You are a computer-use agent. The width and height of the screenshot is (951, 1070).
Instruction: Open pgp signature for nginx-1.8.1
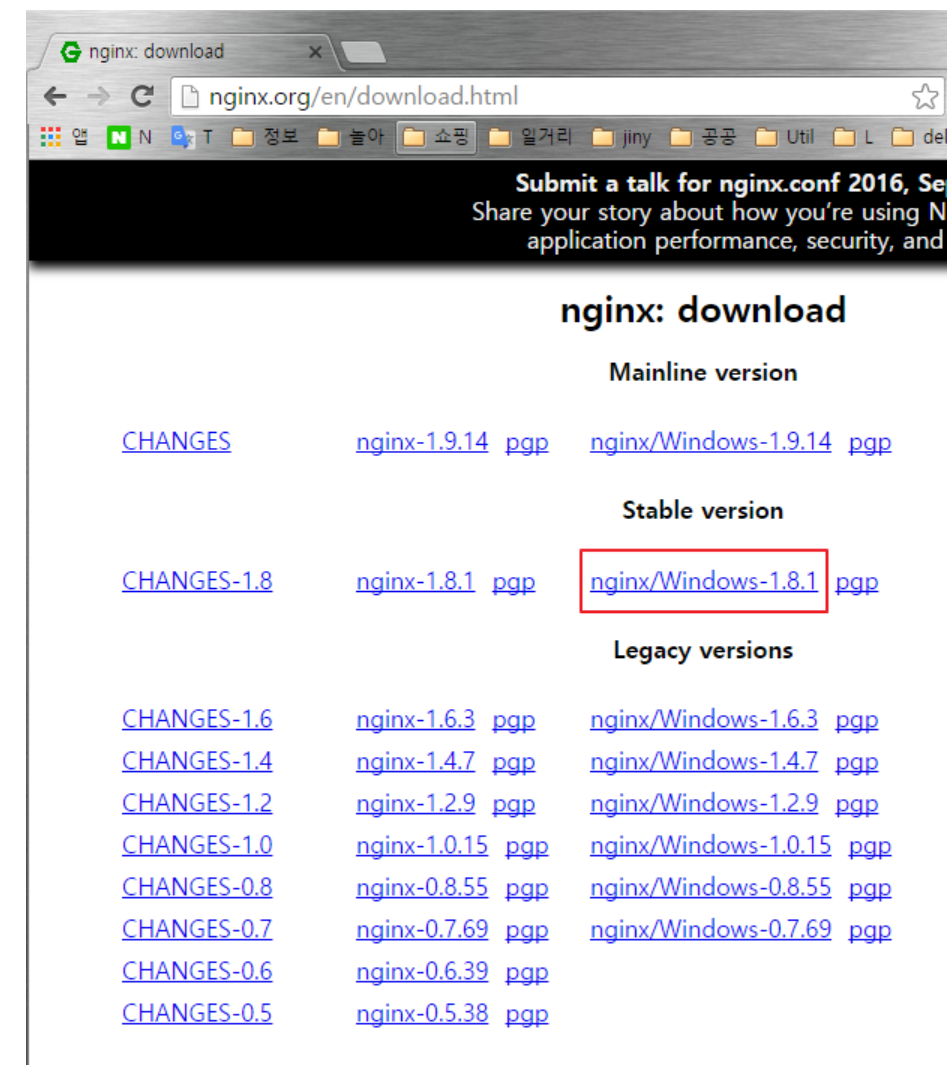514,583
